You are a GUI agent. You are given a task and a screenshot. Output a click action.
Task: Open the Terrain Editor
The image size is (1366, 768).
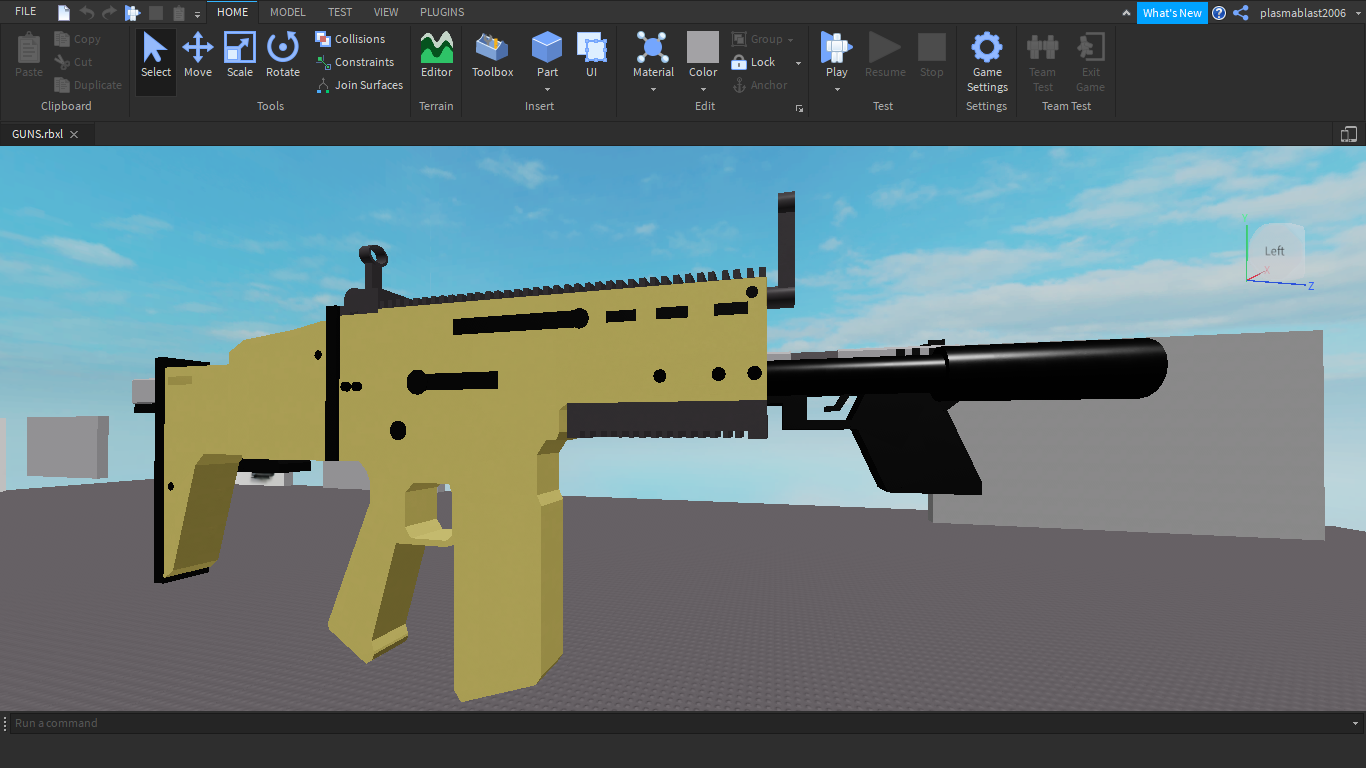point(436,55)
